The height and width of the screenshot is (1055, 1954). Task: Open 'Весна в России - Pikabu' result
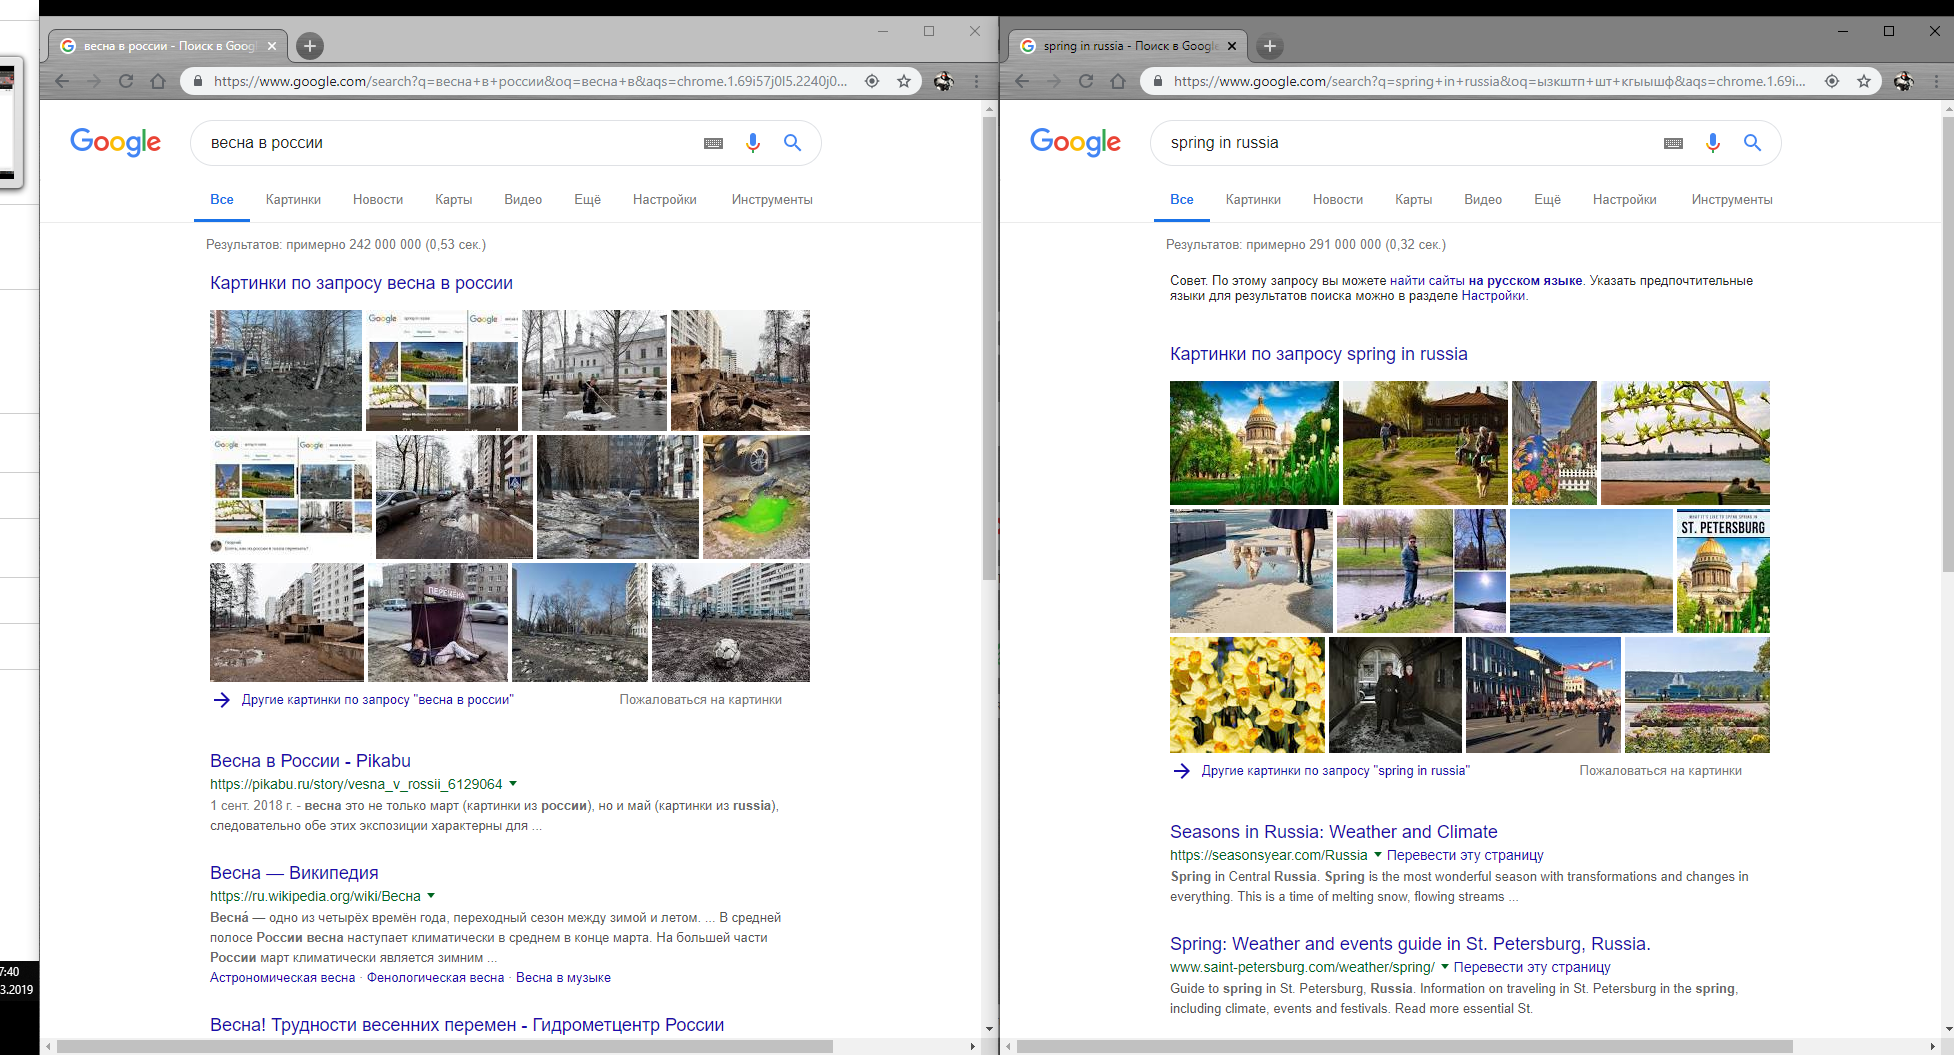tap(310, 761)
